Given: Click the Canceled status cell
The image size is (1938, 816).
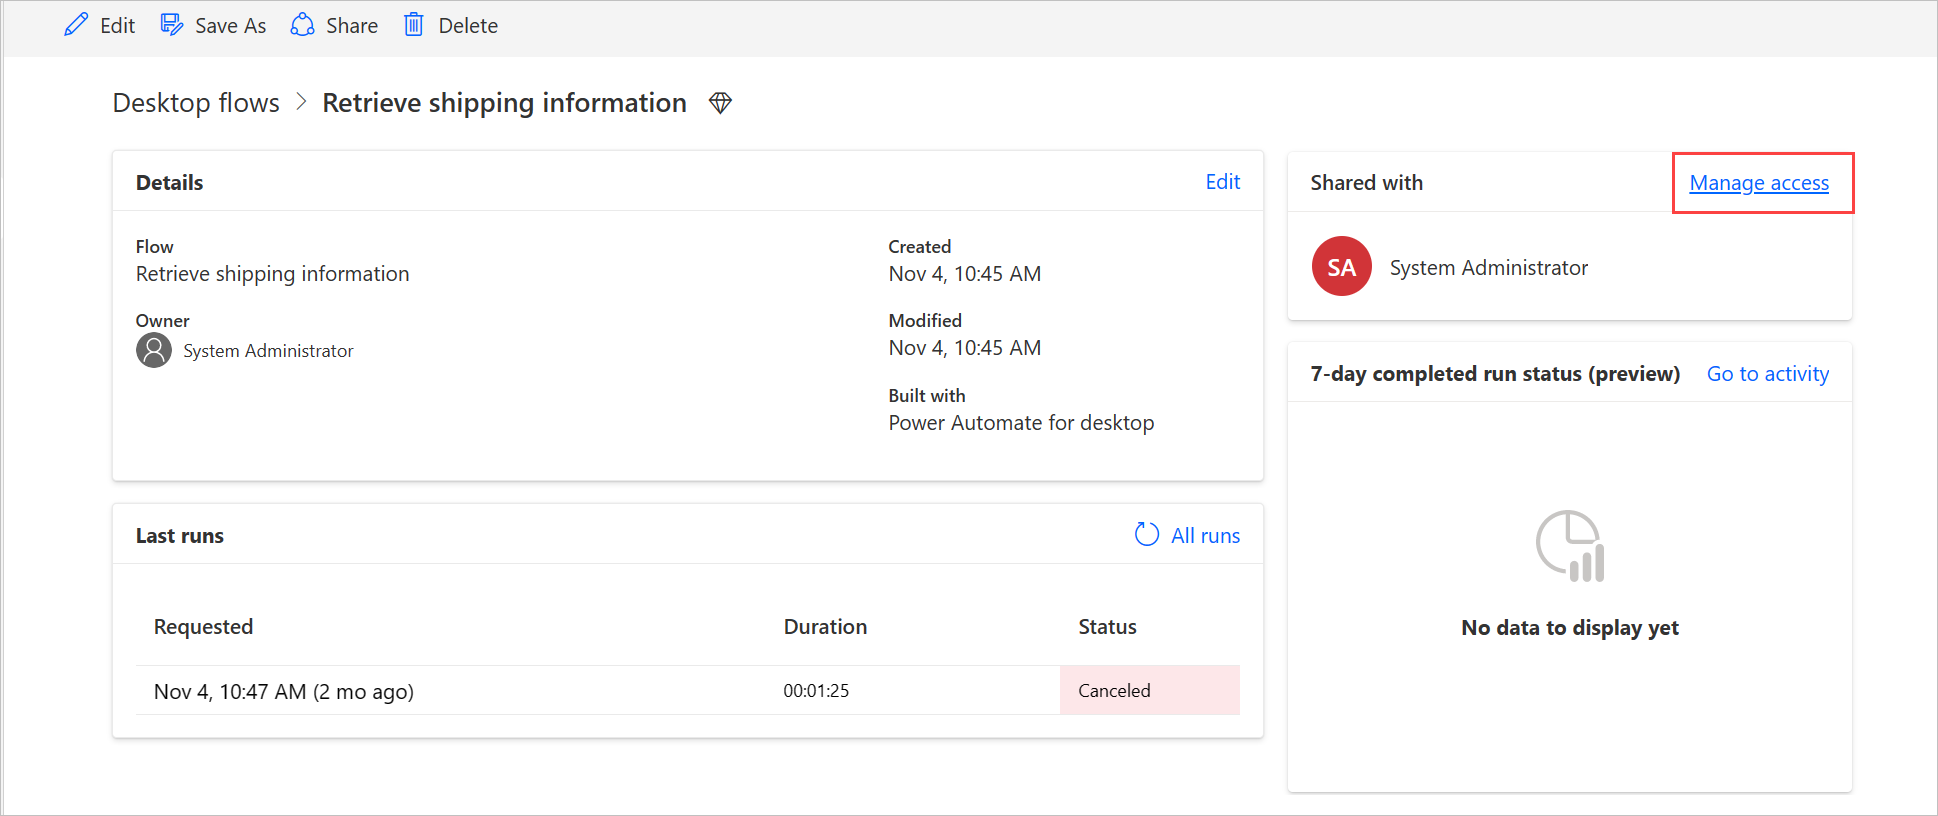Looking at the screenshot, I should [1150, 690].
